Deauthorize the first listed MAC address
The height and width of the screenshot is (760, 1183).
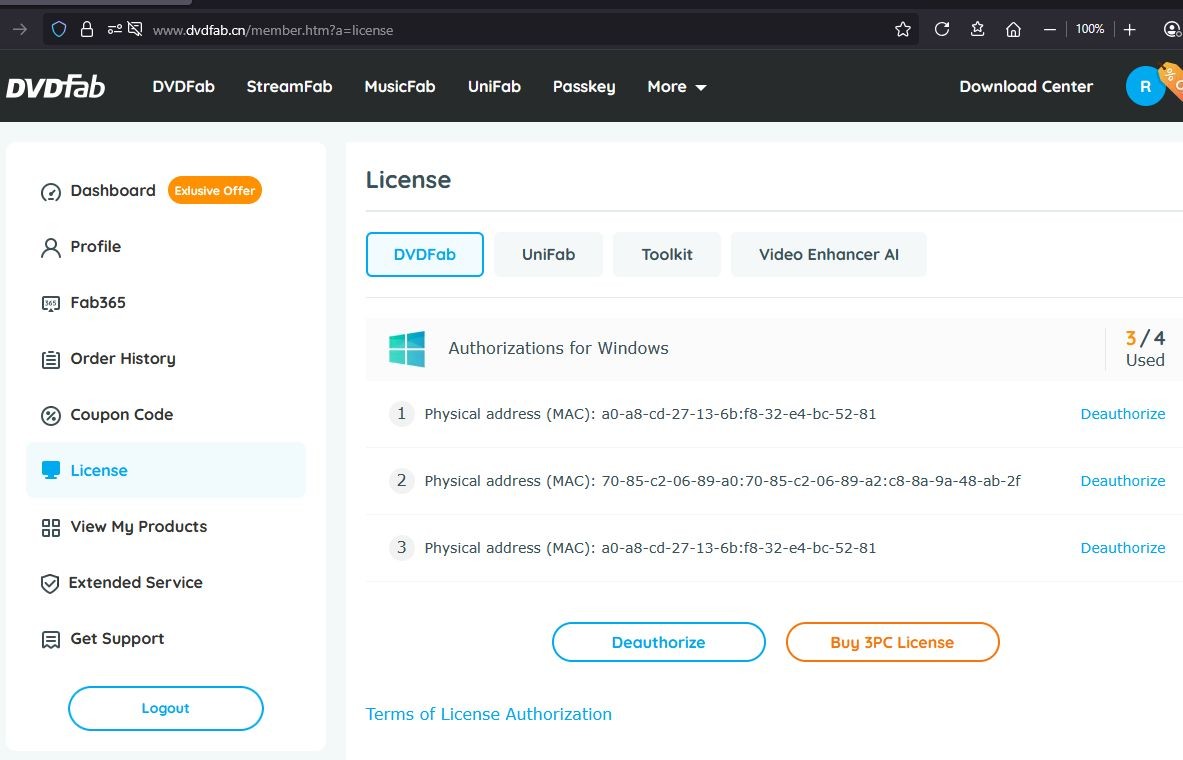(x=1123, y=414)
